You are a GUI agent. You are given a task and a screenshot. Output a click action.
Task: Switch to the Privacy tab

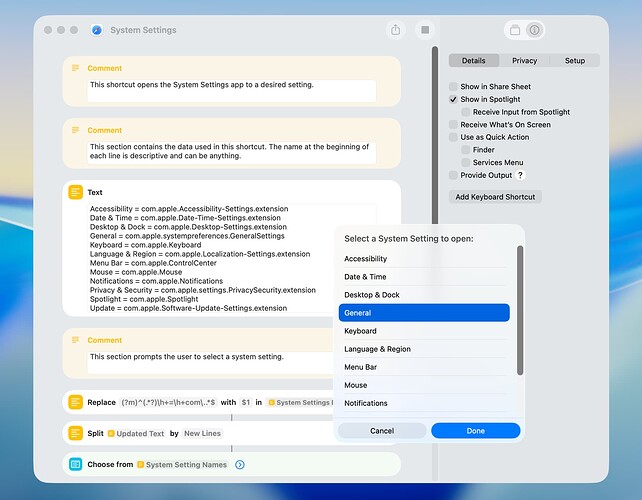tap(524, 61)
